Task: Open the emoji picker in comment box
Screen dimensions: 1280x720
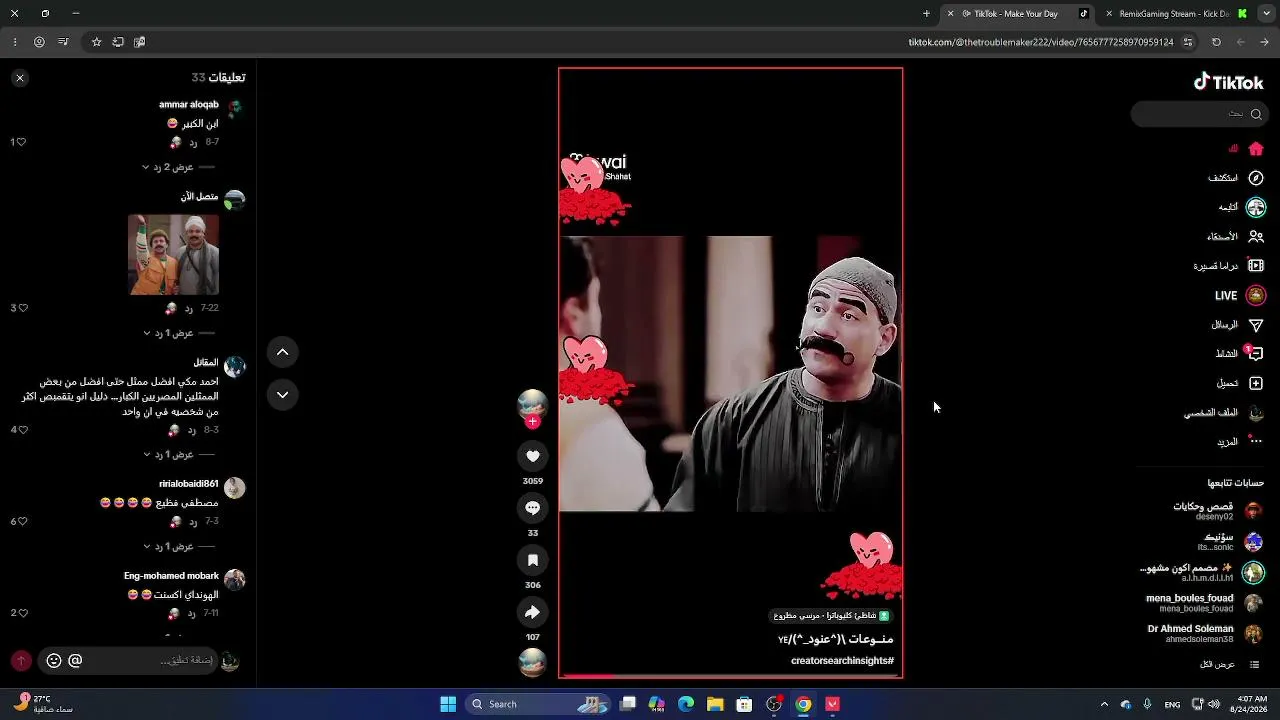Action: (x=54, y=660)
